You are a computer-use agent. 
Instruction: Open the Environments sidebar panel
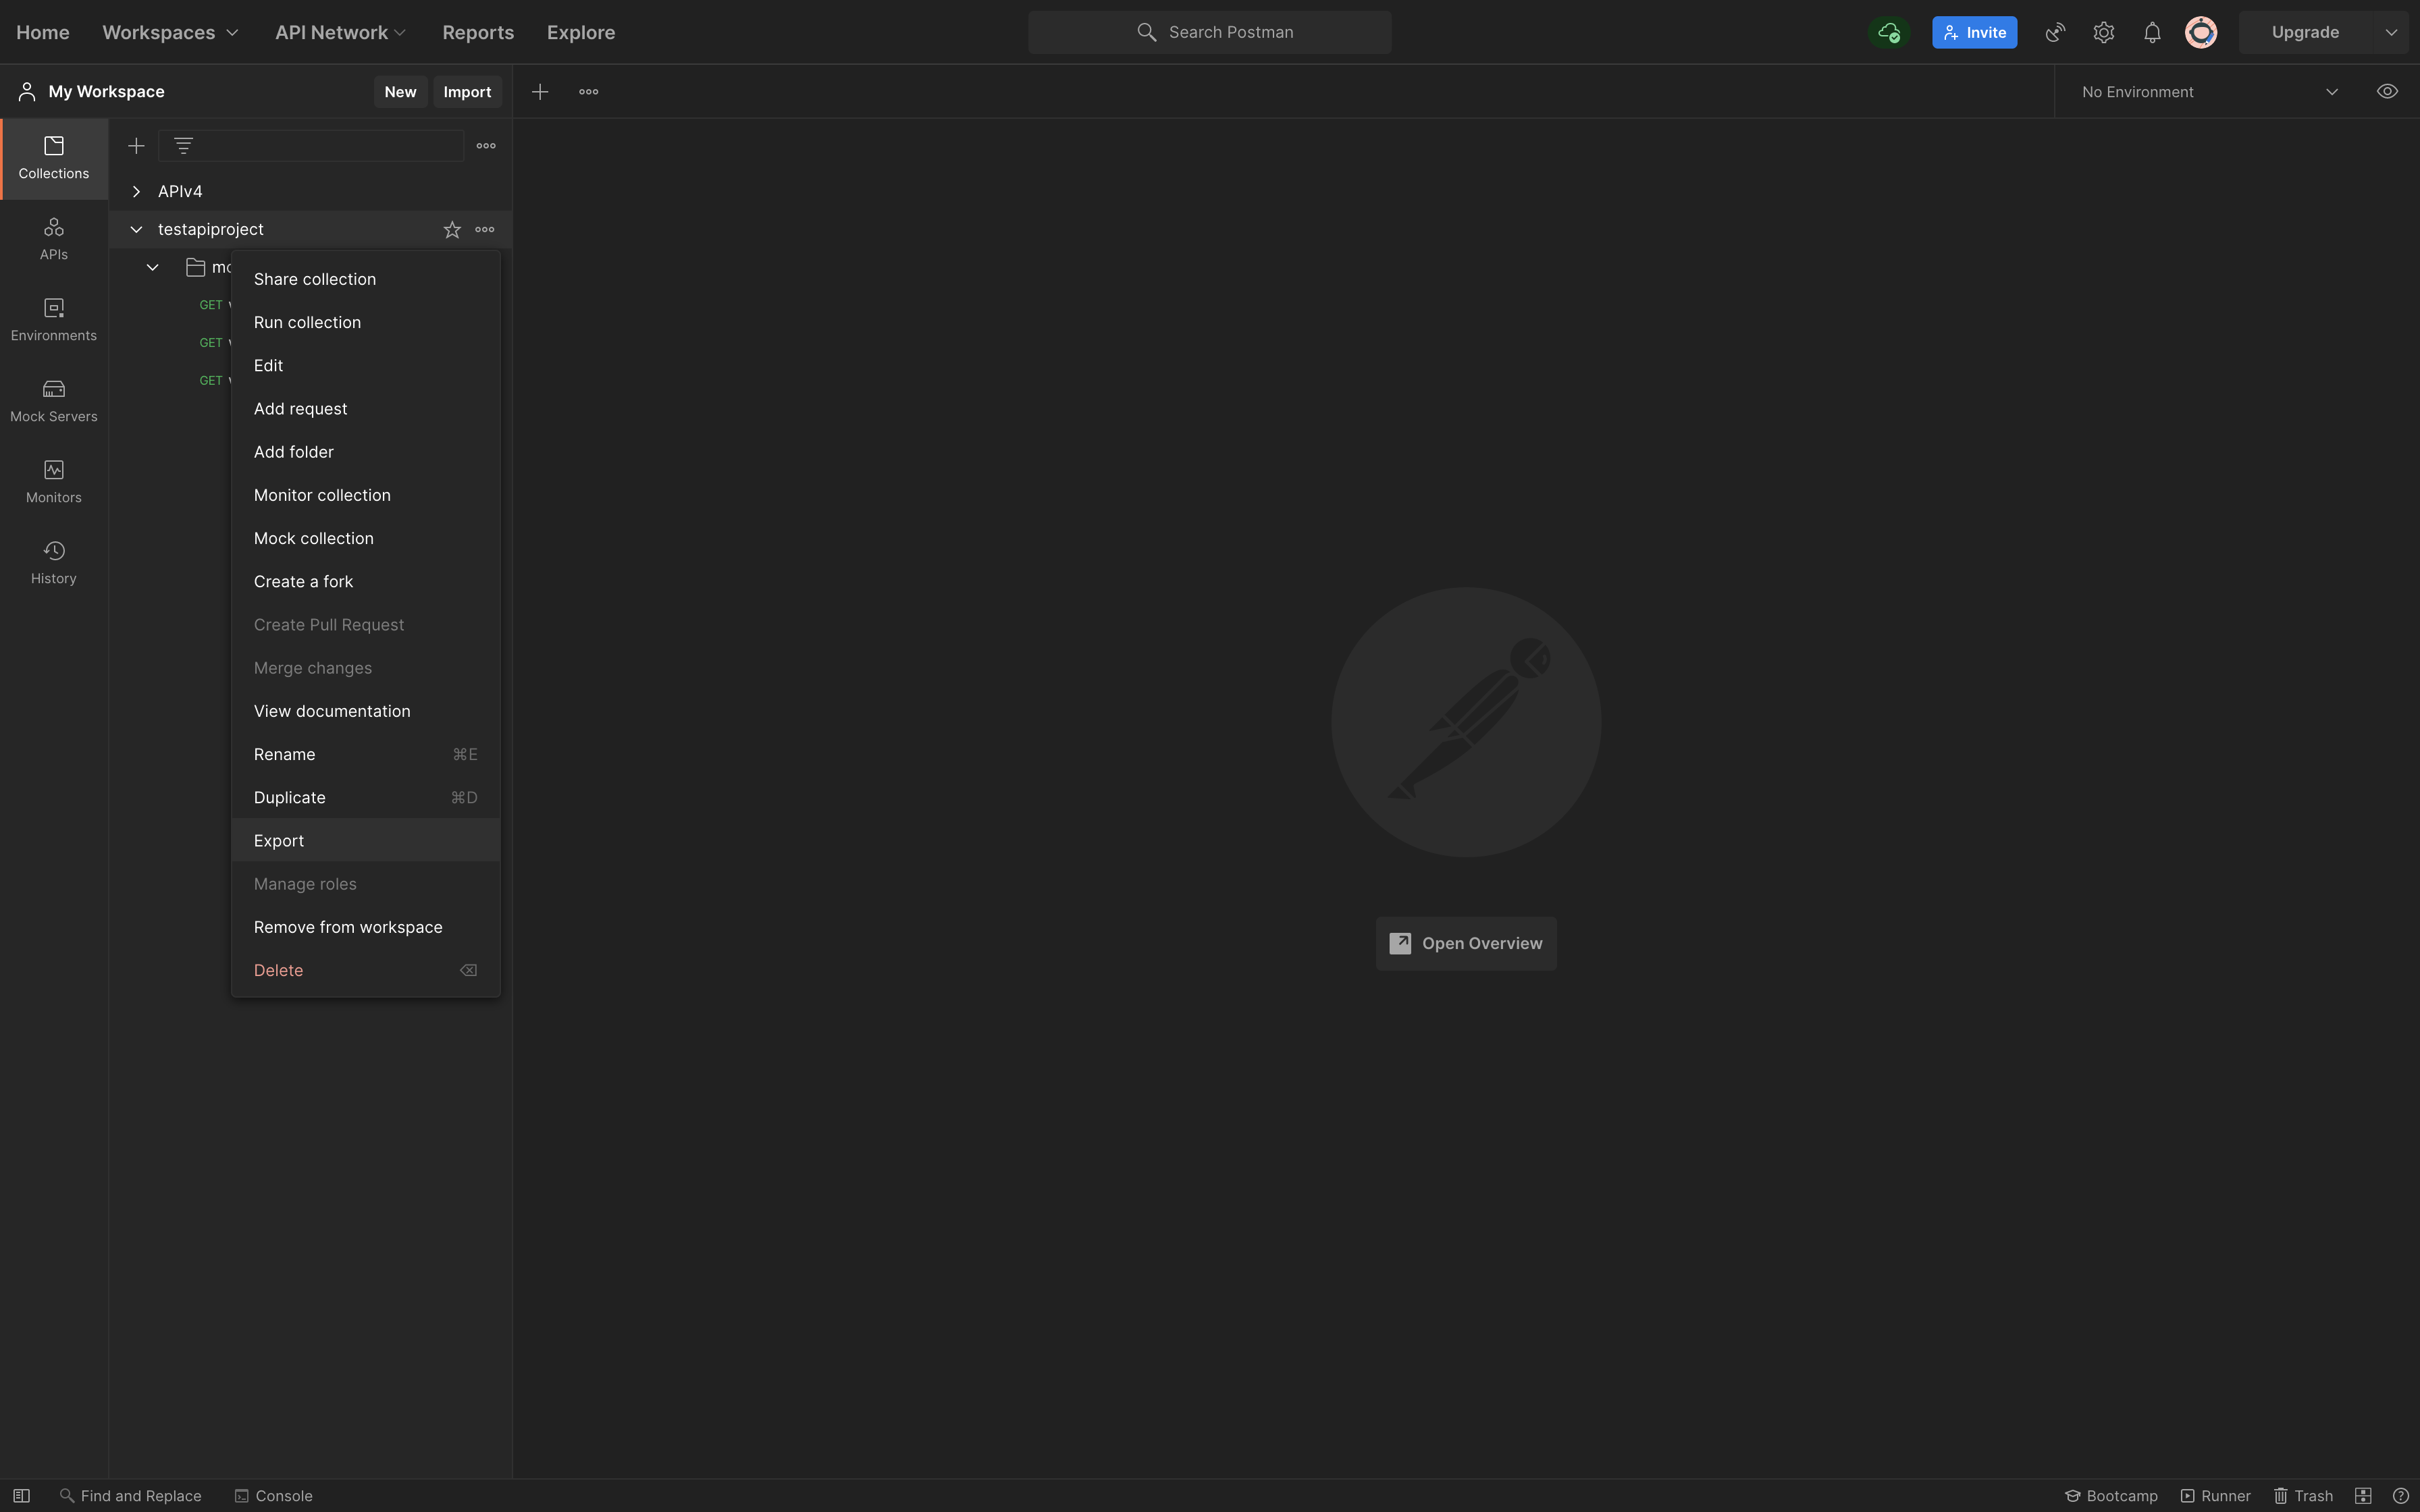tap(53, 319)
